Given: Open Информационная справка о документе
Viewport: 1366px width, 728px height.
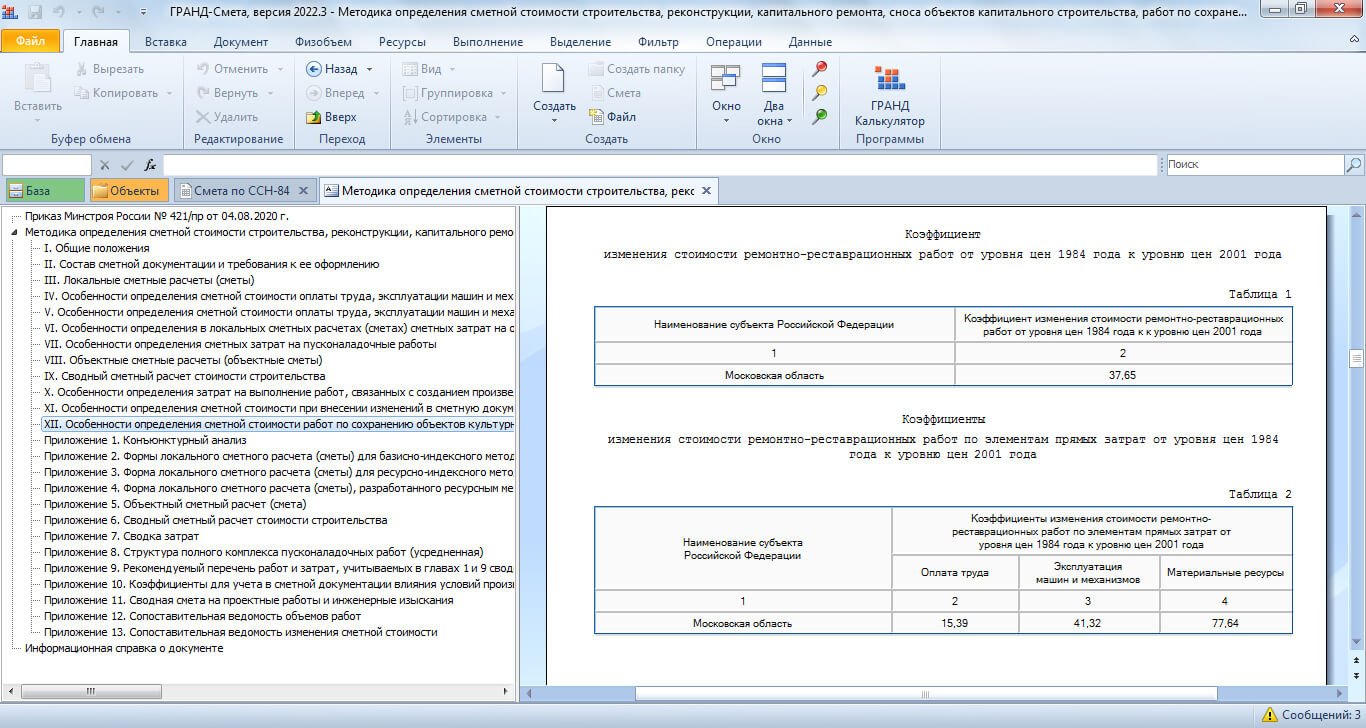Looking at the screenshot, I should click(x=124, y=648).
